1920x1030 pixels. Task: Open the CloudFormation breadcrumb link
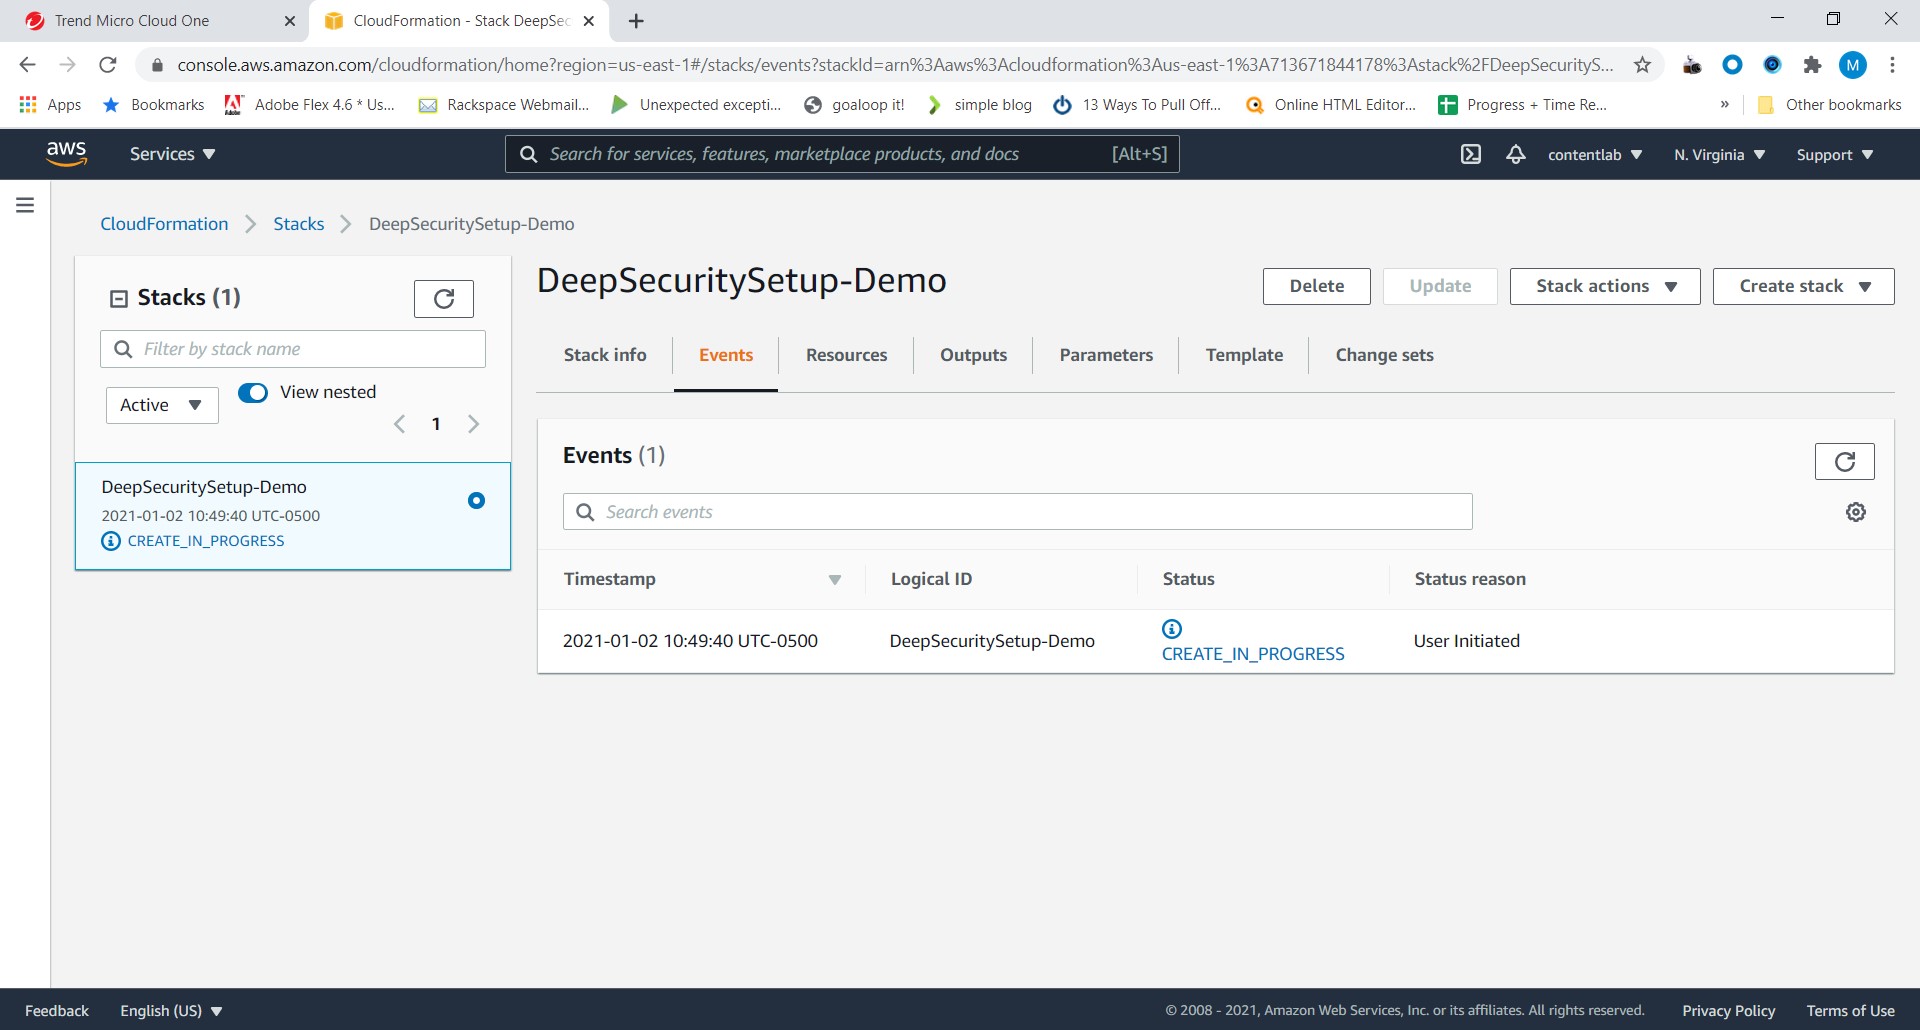164,224
